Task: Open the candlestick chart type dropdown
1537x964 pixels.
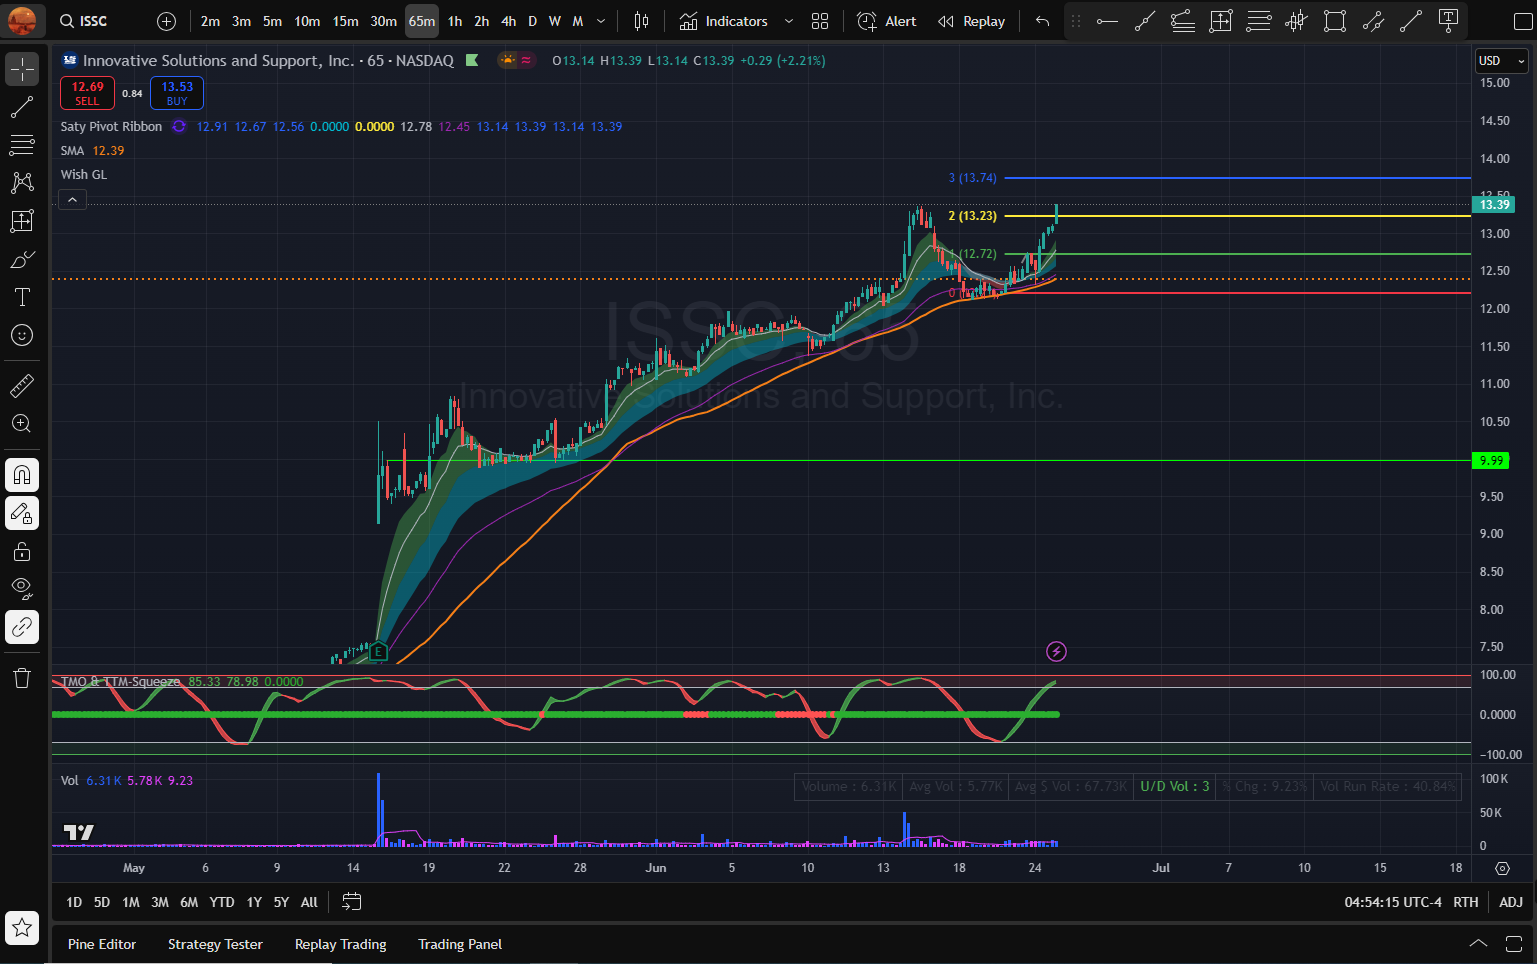Action: pos(642,21)
